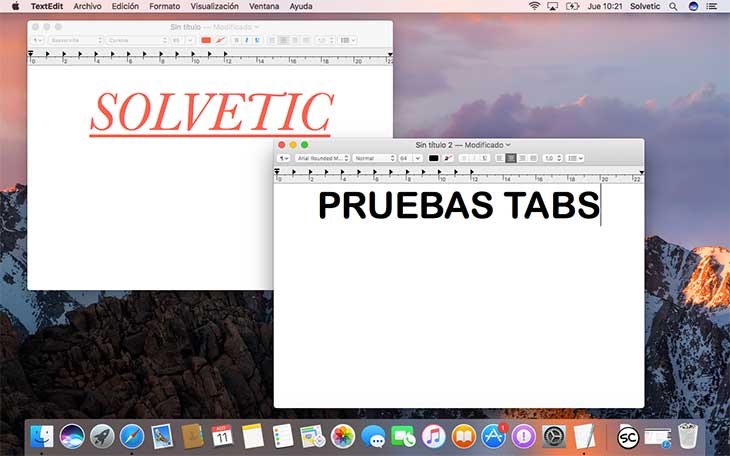The width and height of the screenshot is (730, 456).
Task: Open iTunes from the Dock
Action: pos(433,436)
